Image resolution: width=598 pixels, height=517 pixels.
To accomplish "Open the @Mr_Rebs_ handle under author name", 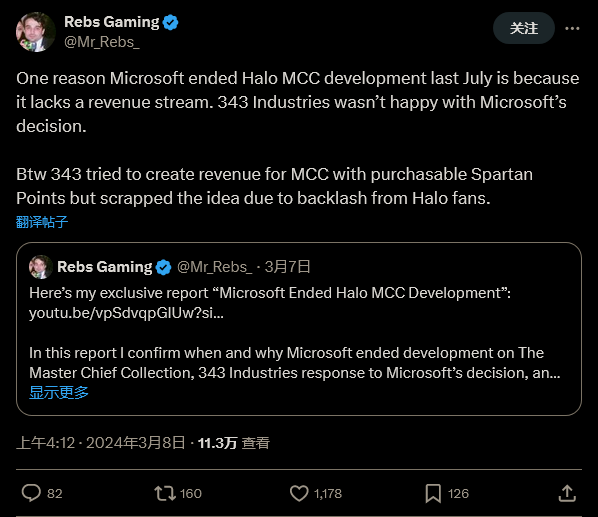I will (102, 42).
